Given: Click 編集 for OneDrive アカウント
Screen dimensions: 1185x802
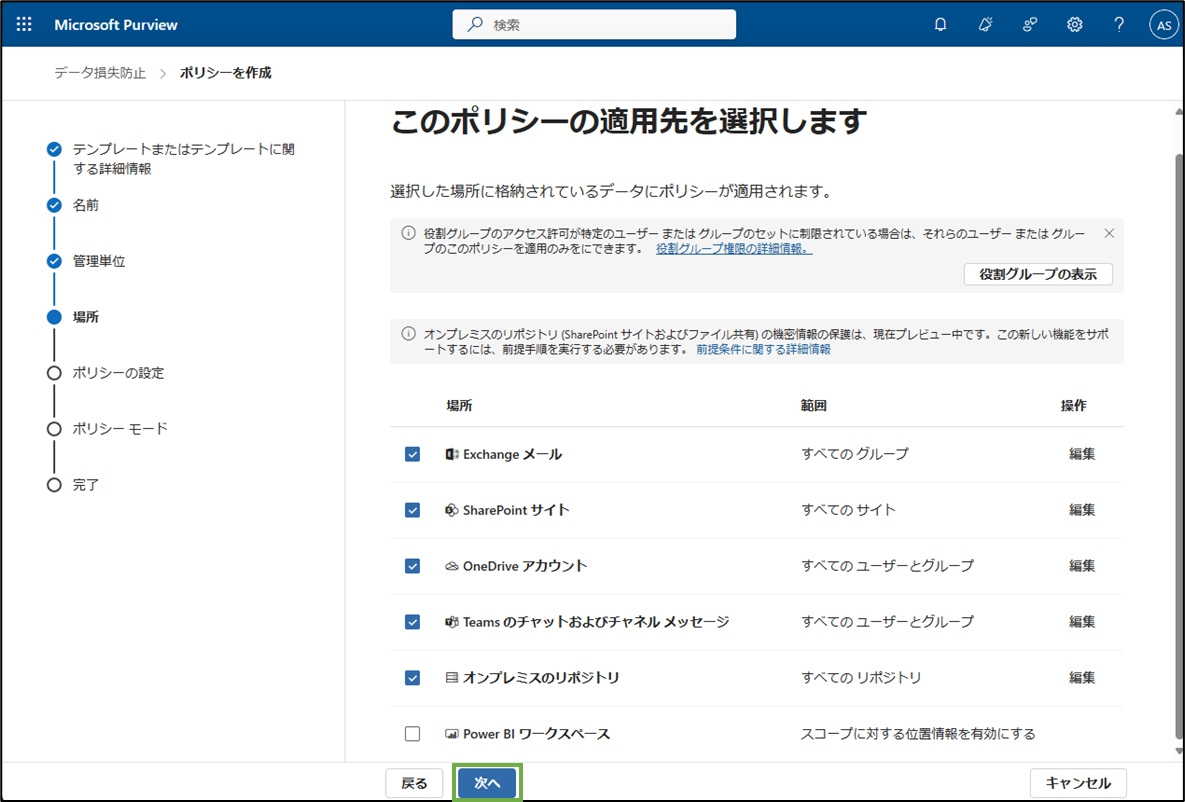Looking at the screenshot, I should (x=1082, y=566).
